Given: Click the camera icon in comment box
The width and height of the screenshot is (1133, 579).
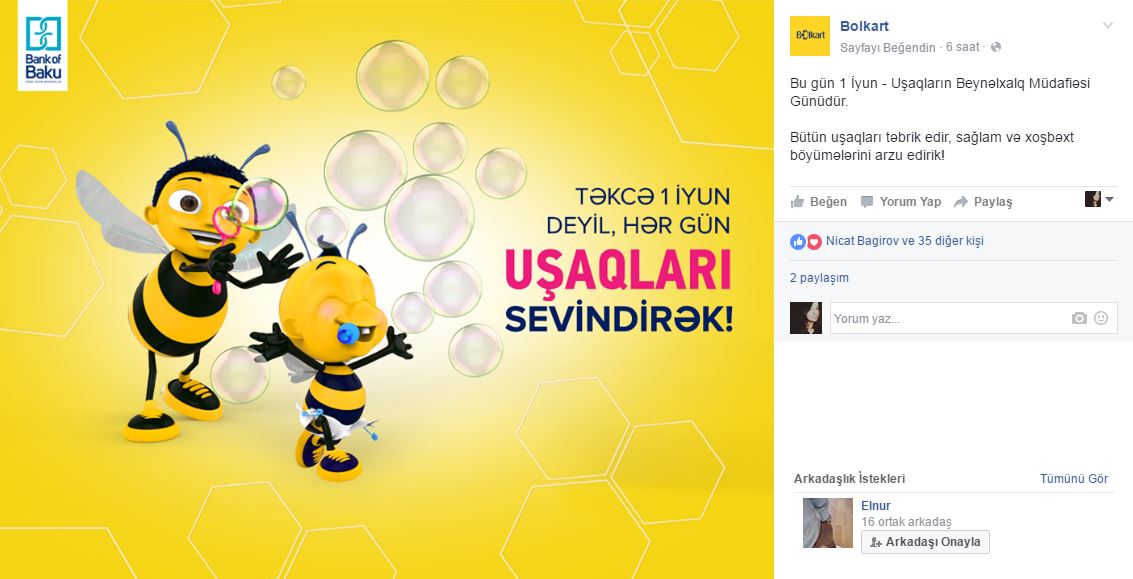Looking at the screenshot, I should (1079, 318).
